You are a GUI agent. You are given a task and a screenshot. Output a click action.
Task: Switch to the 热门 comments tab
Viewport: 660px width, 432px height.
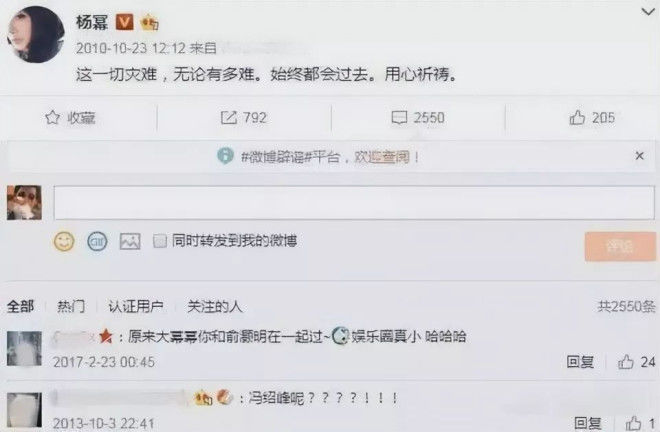click(71, 306)
